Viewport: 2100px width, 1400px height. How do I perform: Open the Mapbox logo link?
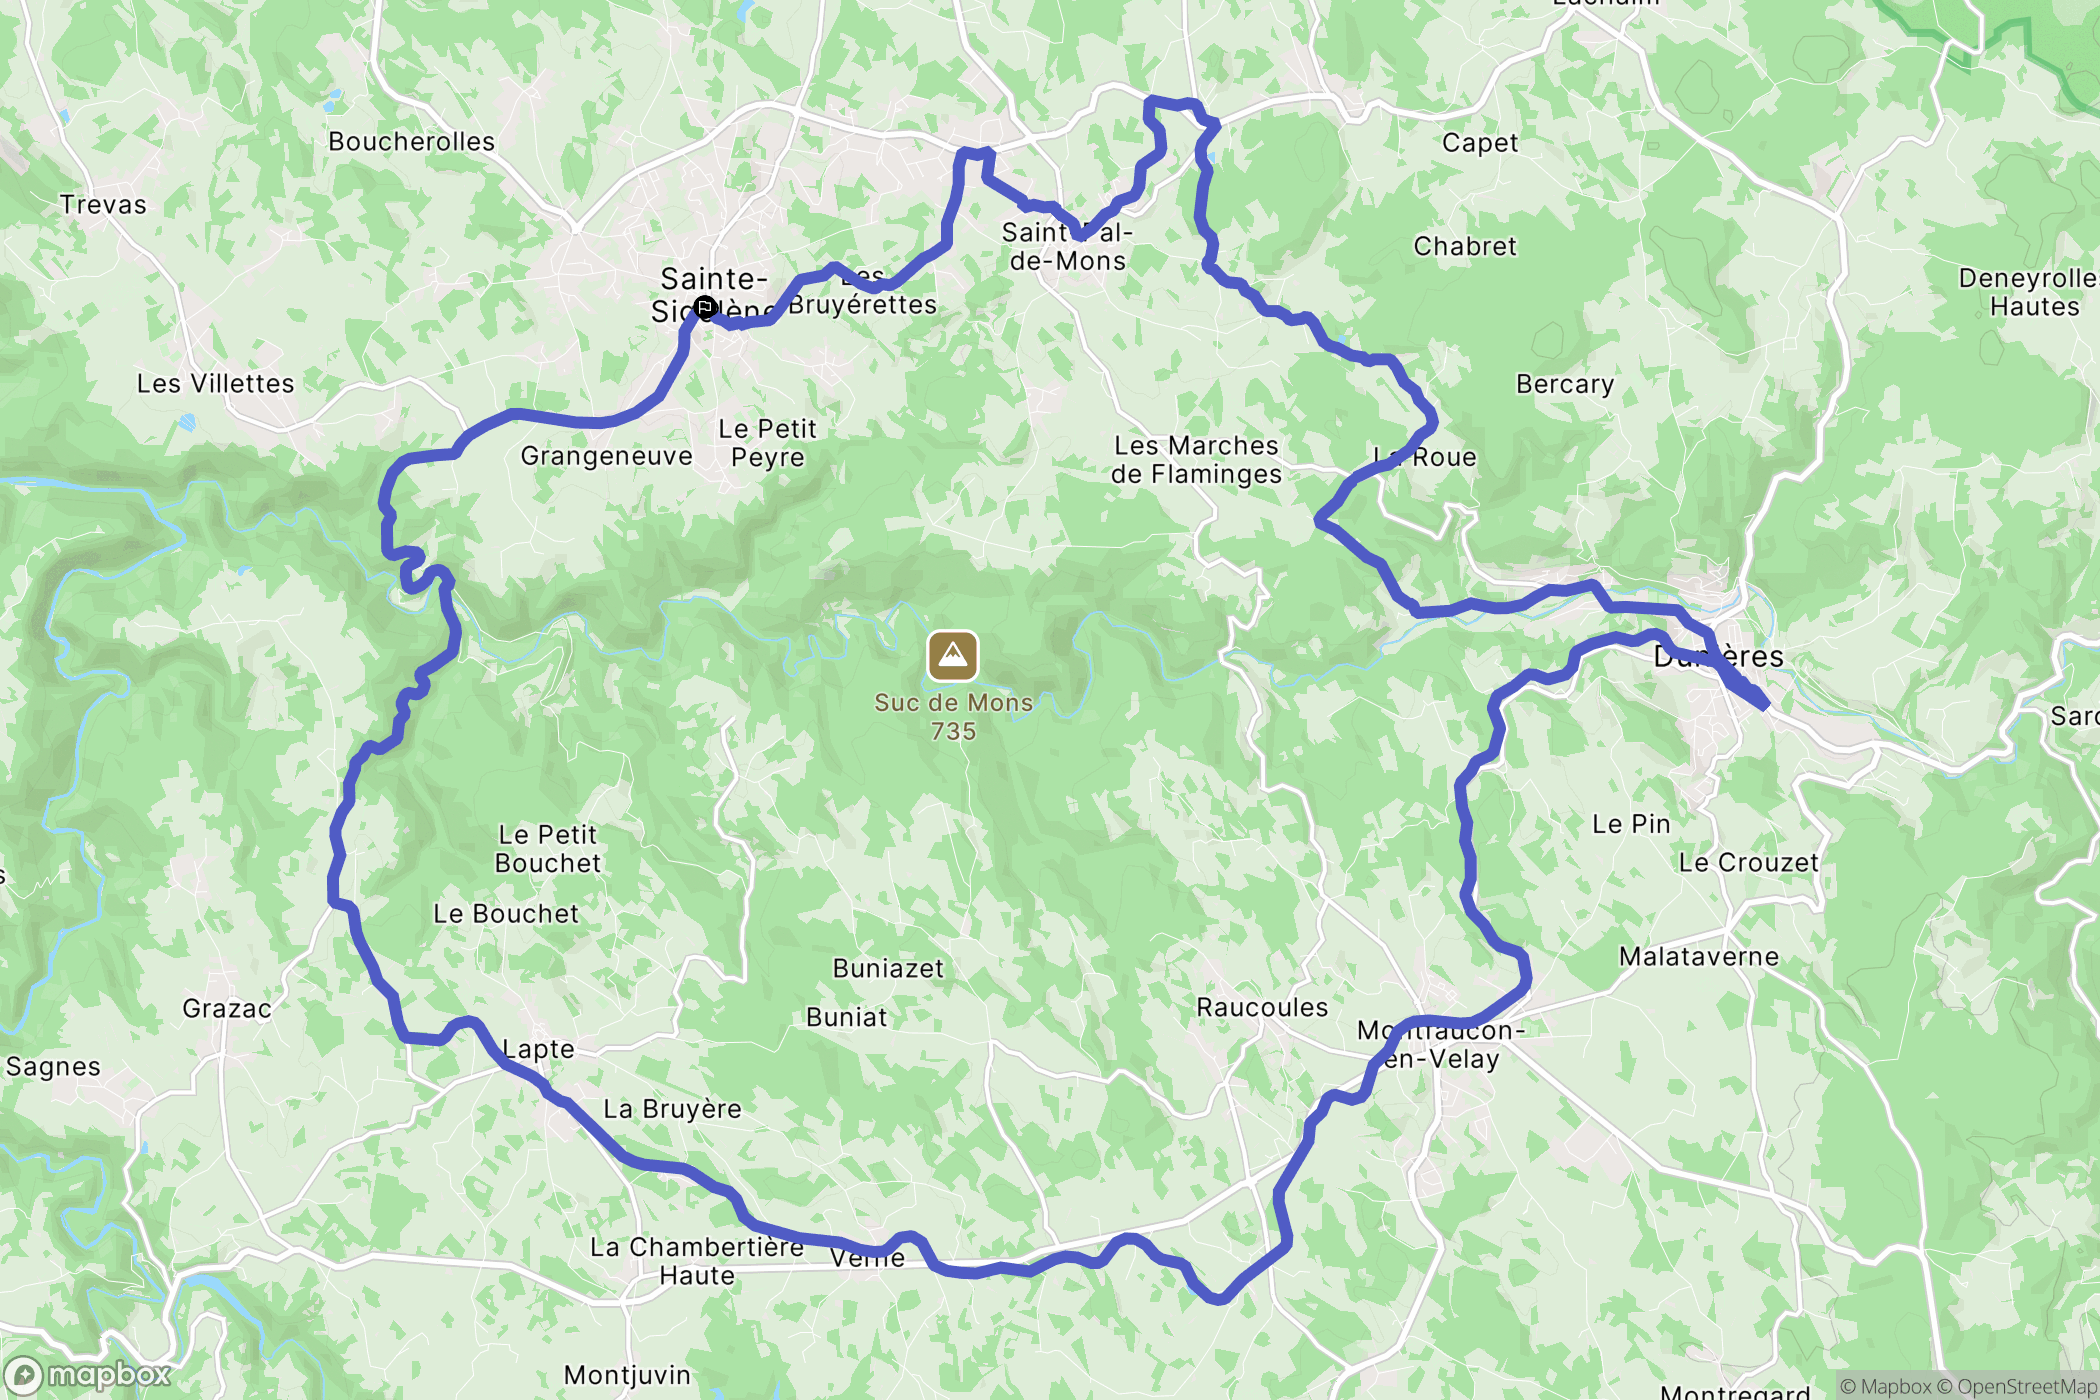[87, 1376]
